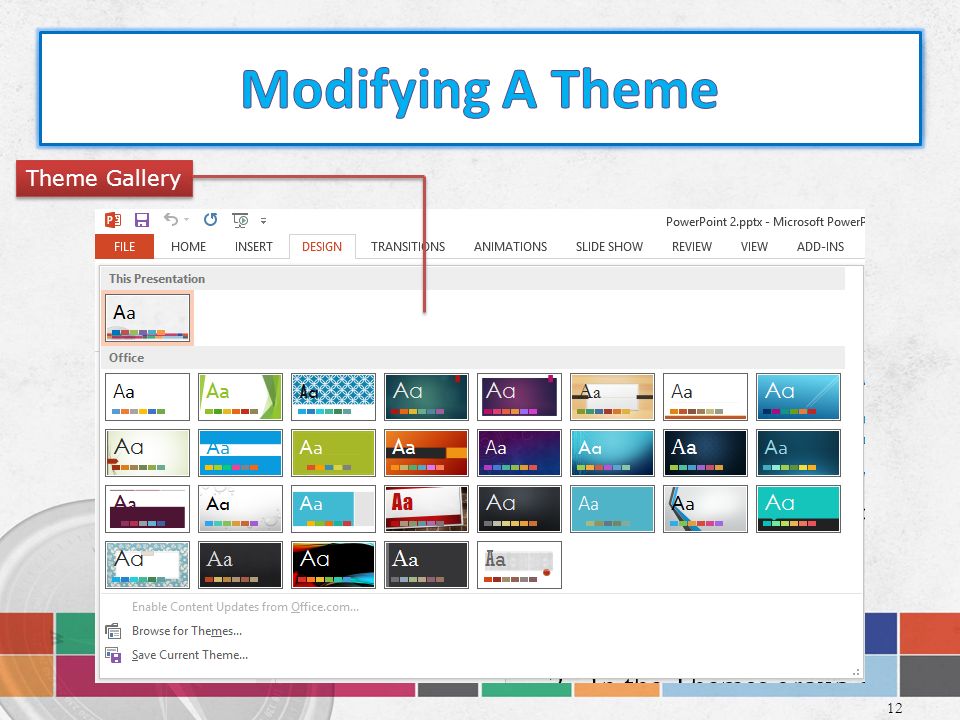Image resolution: width=960 pixels, height=720 pixels.
Task: Open the undo history dropdown arrow
Action: click(x=186, y=219)
